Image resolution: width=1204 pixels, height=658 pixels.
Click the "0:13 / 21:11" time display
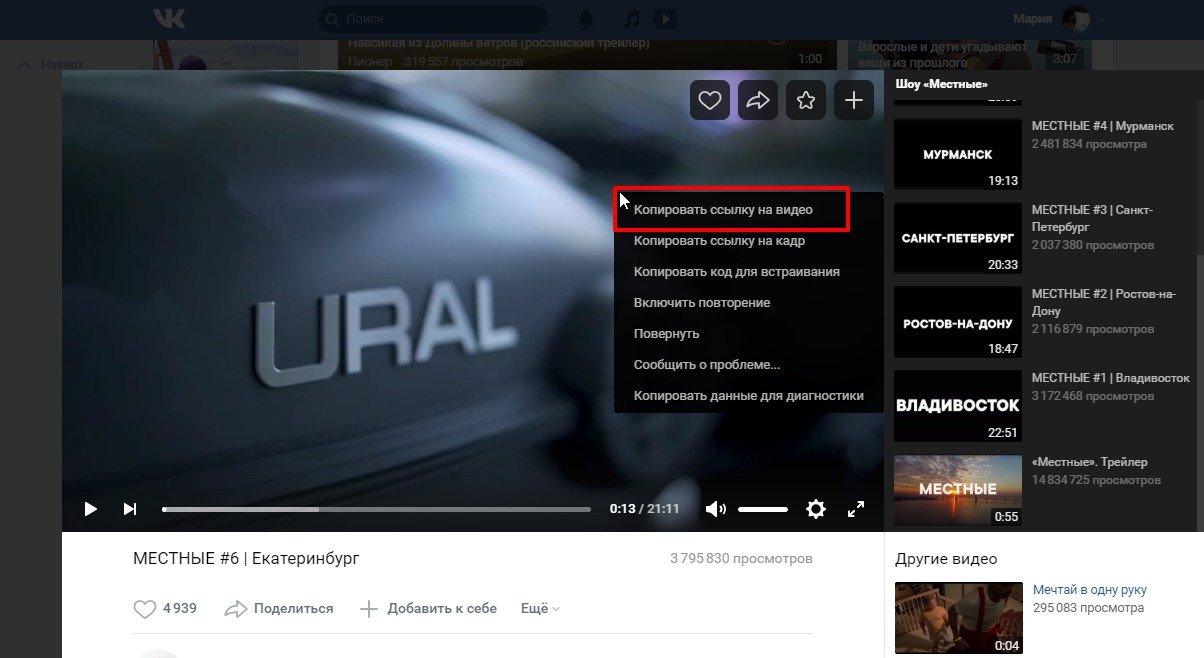click(645, 509)
